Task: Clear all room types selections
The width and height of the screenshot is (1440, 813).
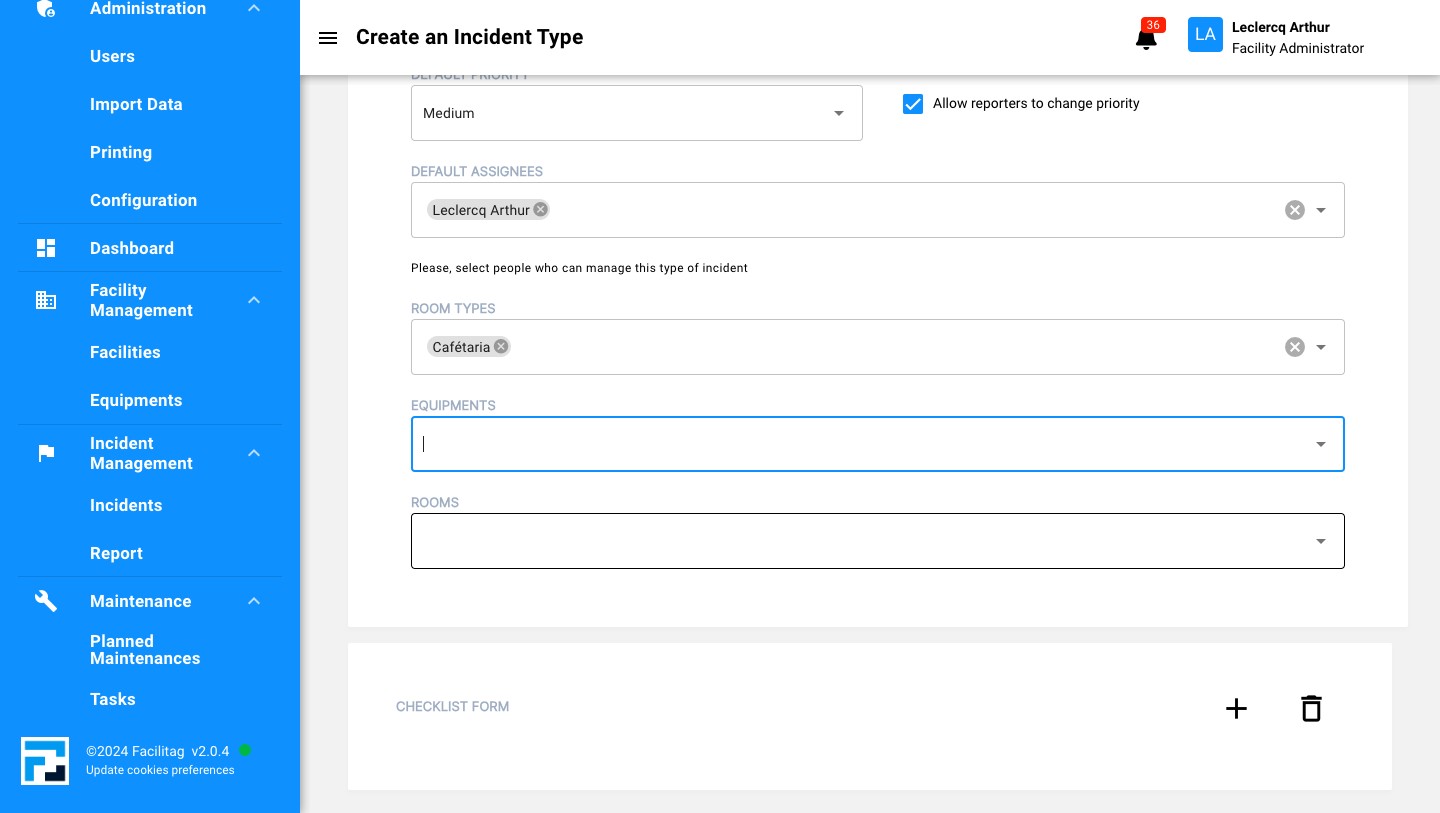Action: [x=1294, y=347]
